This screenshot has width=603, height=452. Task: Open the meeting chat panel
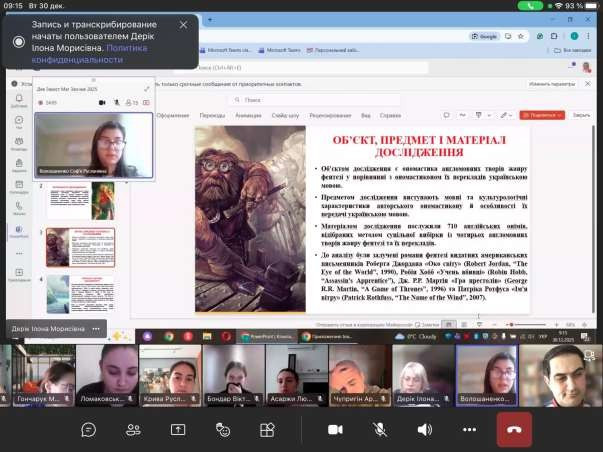89,429
